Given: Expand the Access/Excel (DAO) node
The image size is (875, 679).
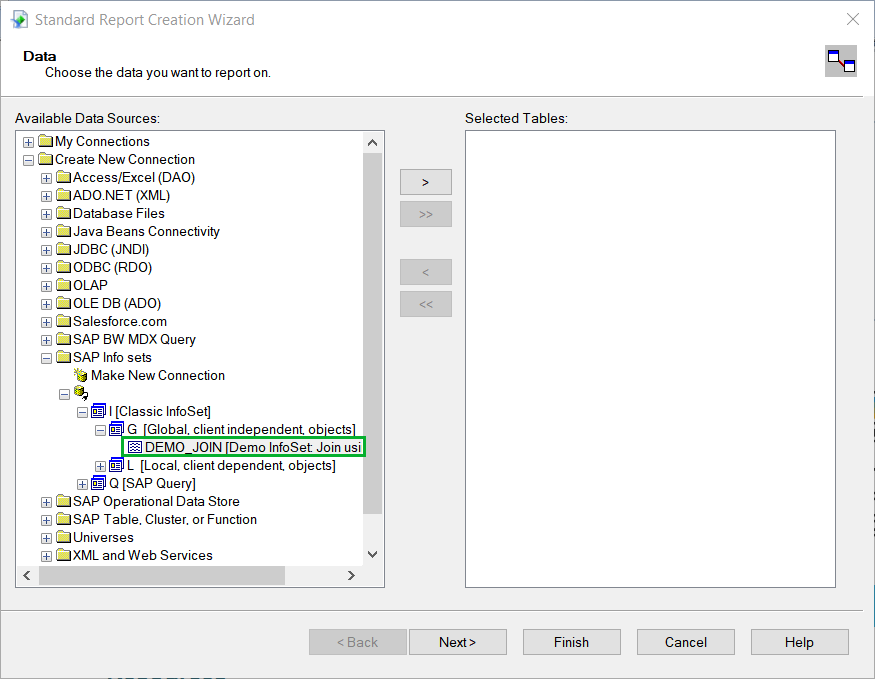Looking at the screenshot, I should coord(46,179).
